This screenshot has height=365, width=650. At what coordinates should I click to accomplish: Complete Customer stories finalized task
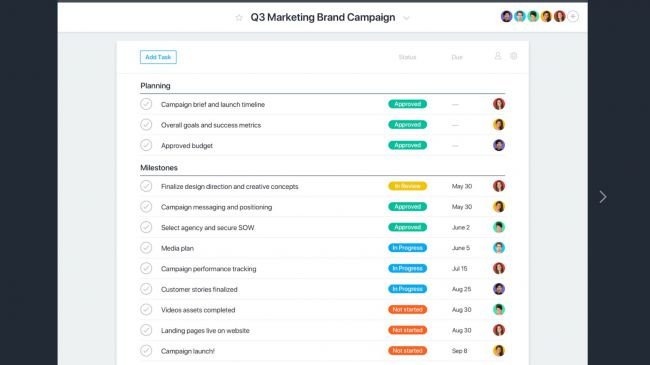click(x=146, y=289)
